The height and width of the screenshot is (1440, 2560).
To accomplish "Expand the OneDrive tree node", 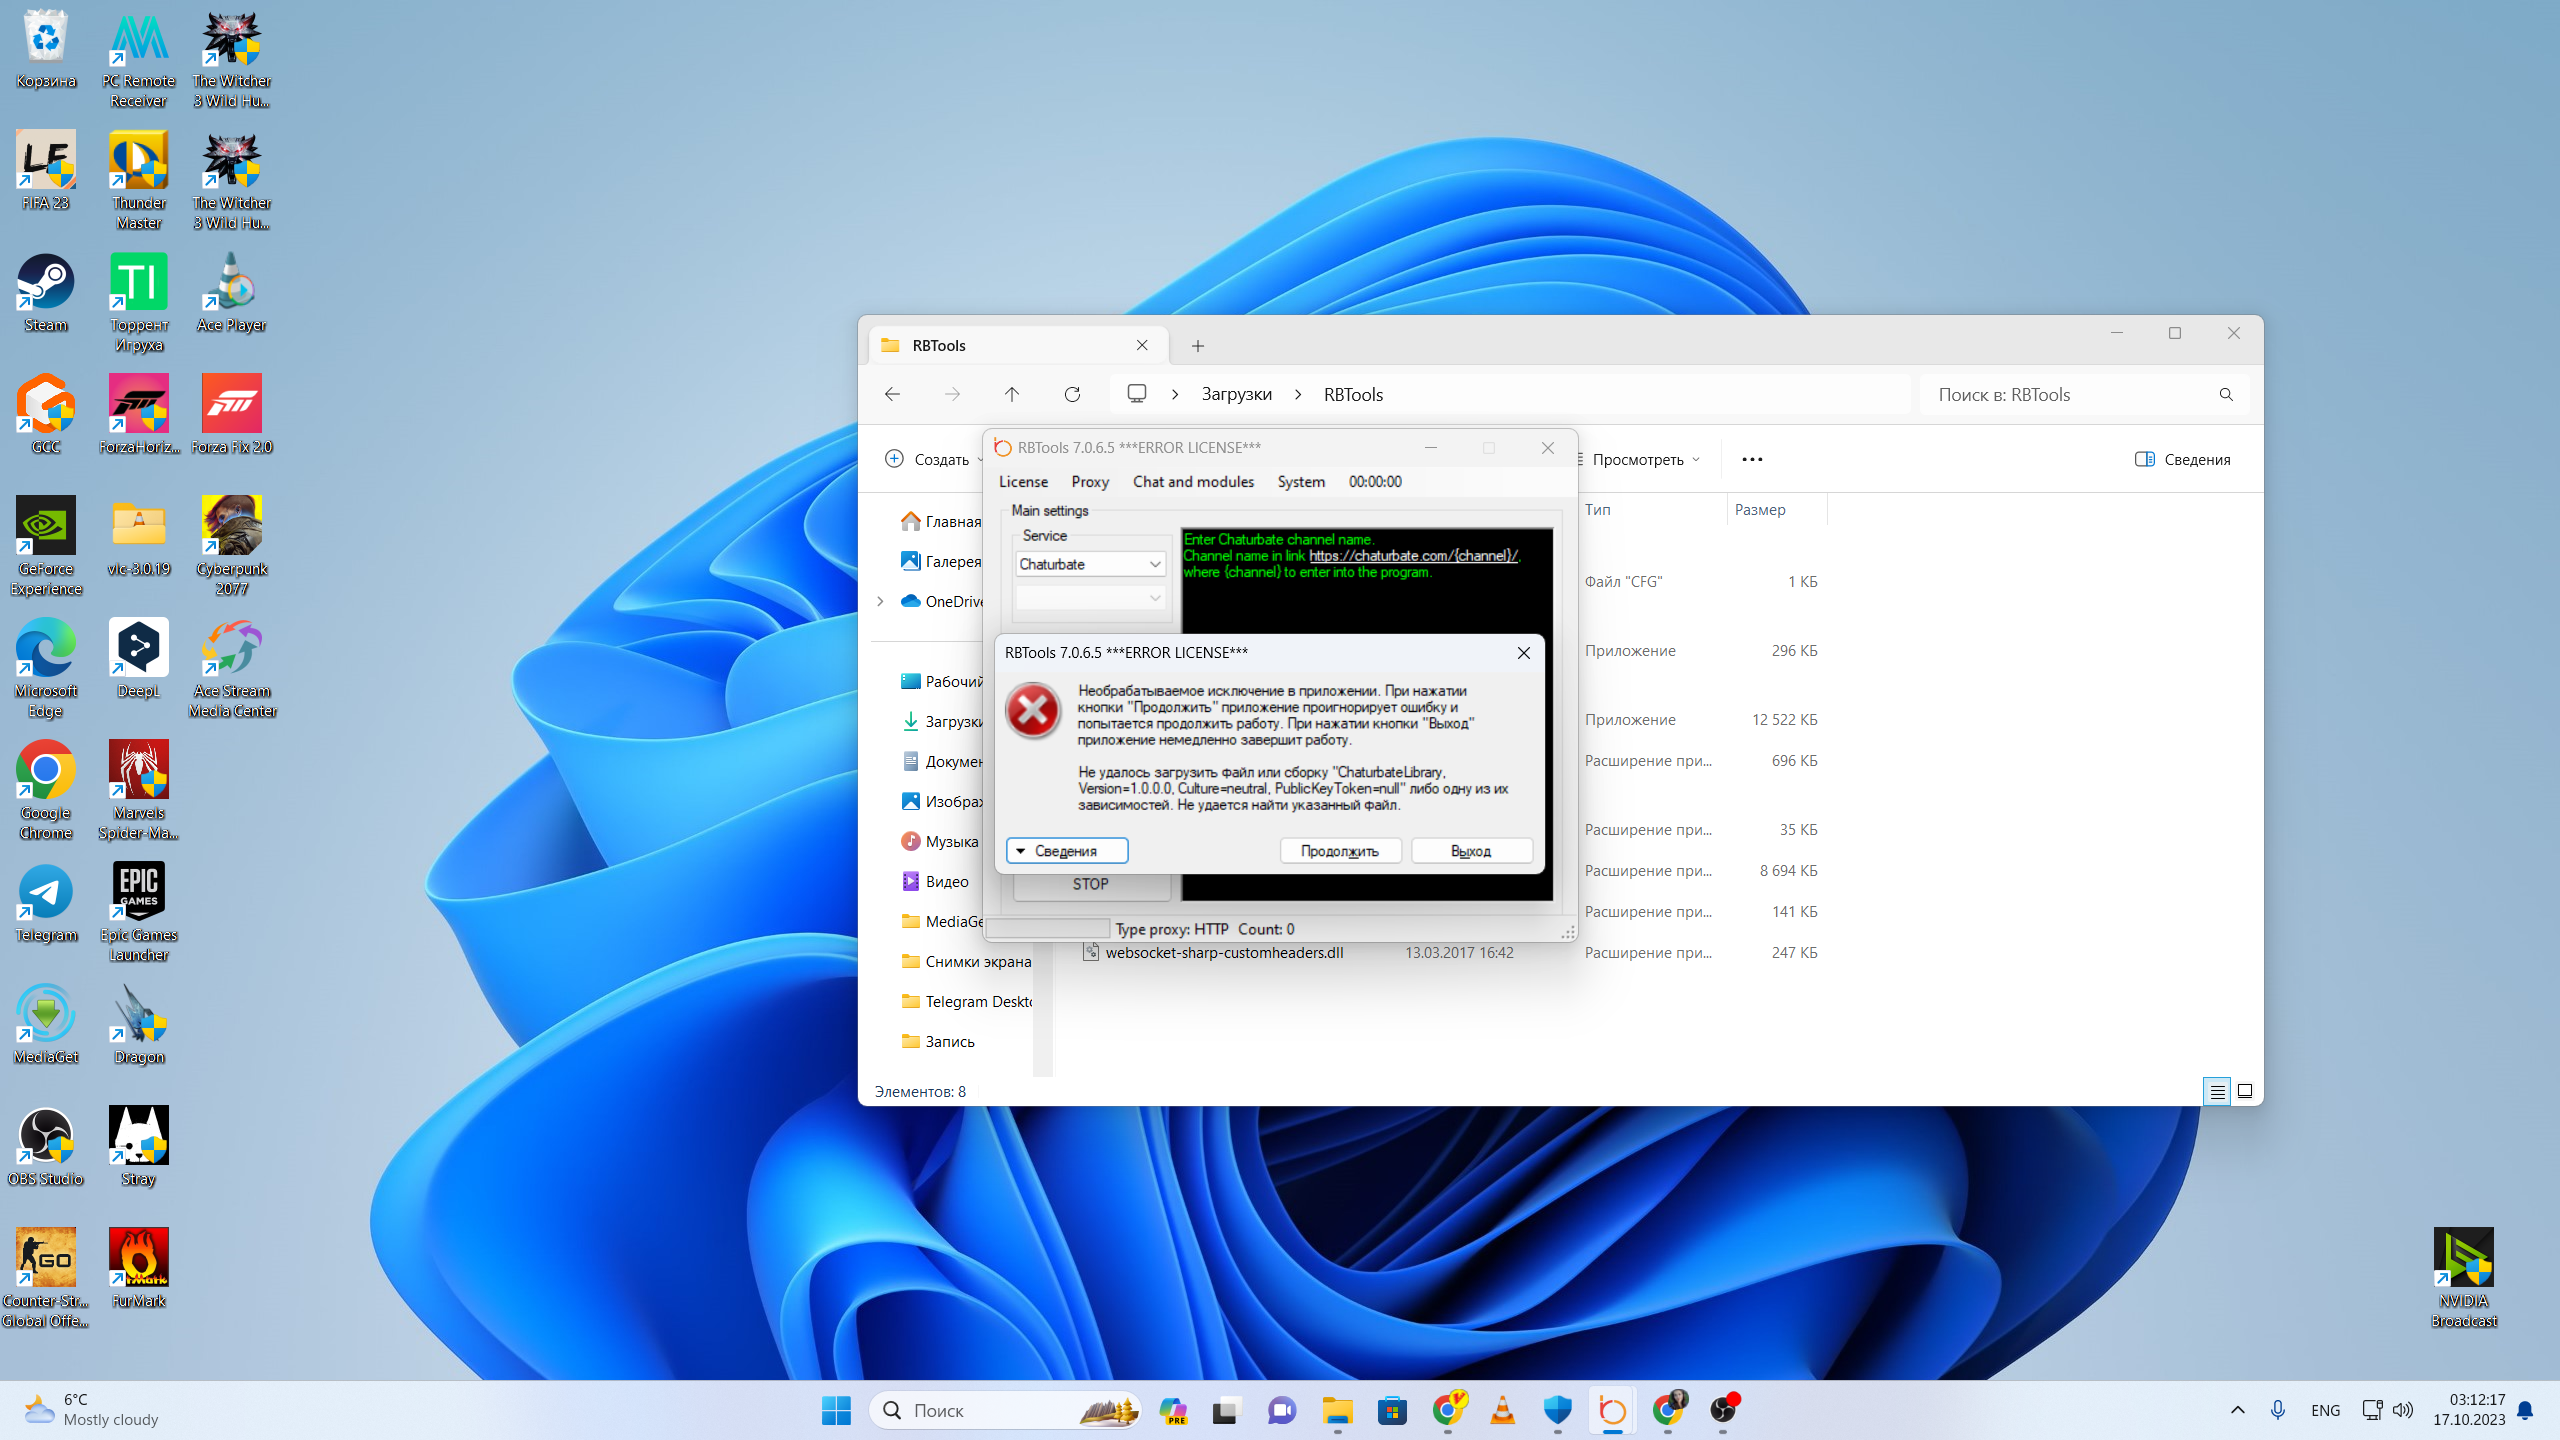I will tap(880, 601).
